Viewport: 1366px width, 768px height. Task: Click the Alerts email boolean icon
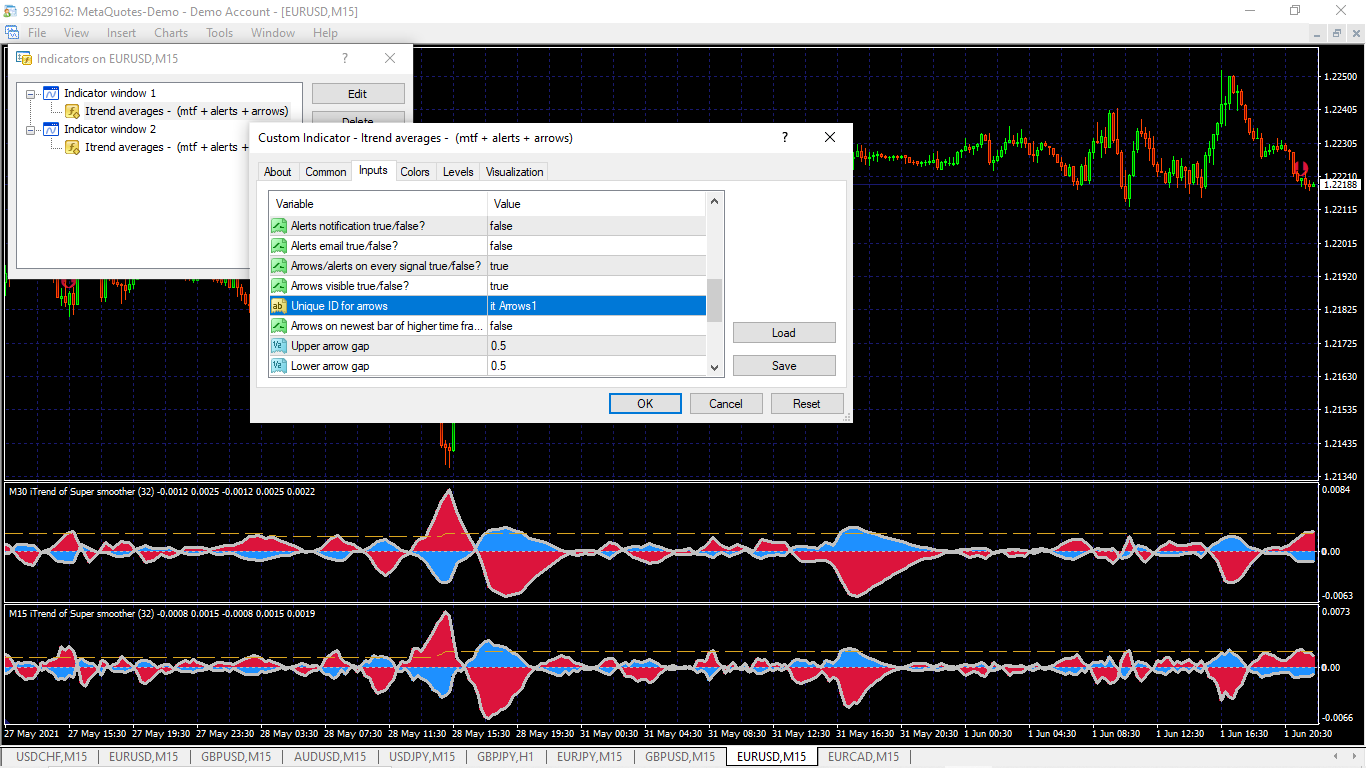pos(279,246)
